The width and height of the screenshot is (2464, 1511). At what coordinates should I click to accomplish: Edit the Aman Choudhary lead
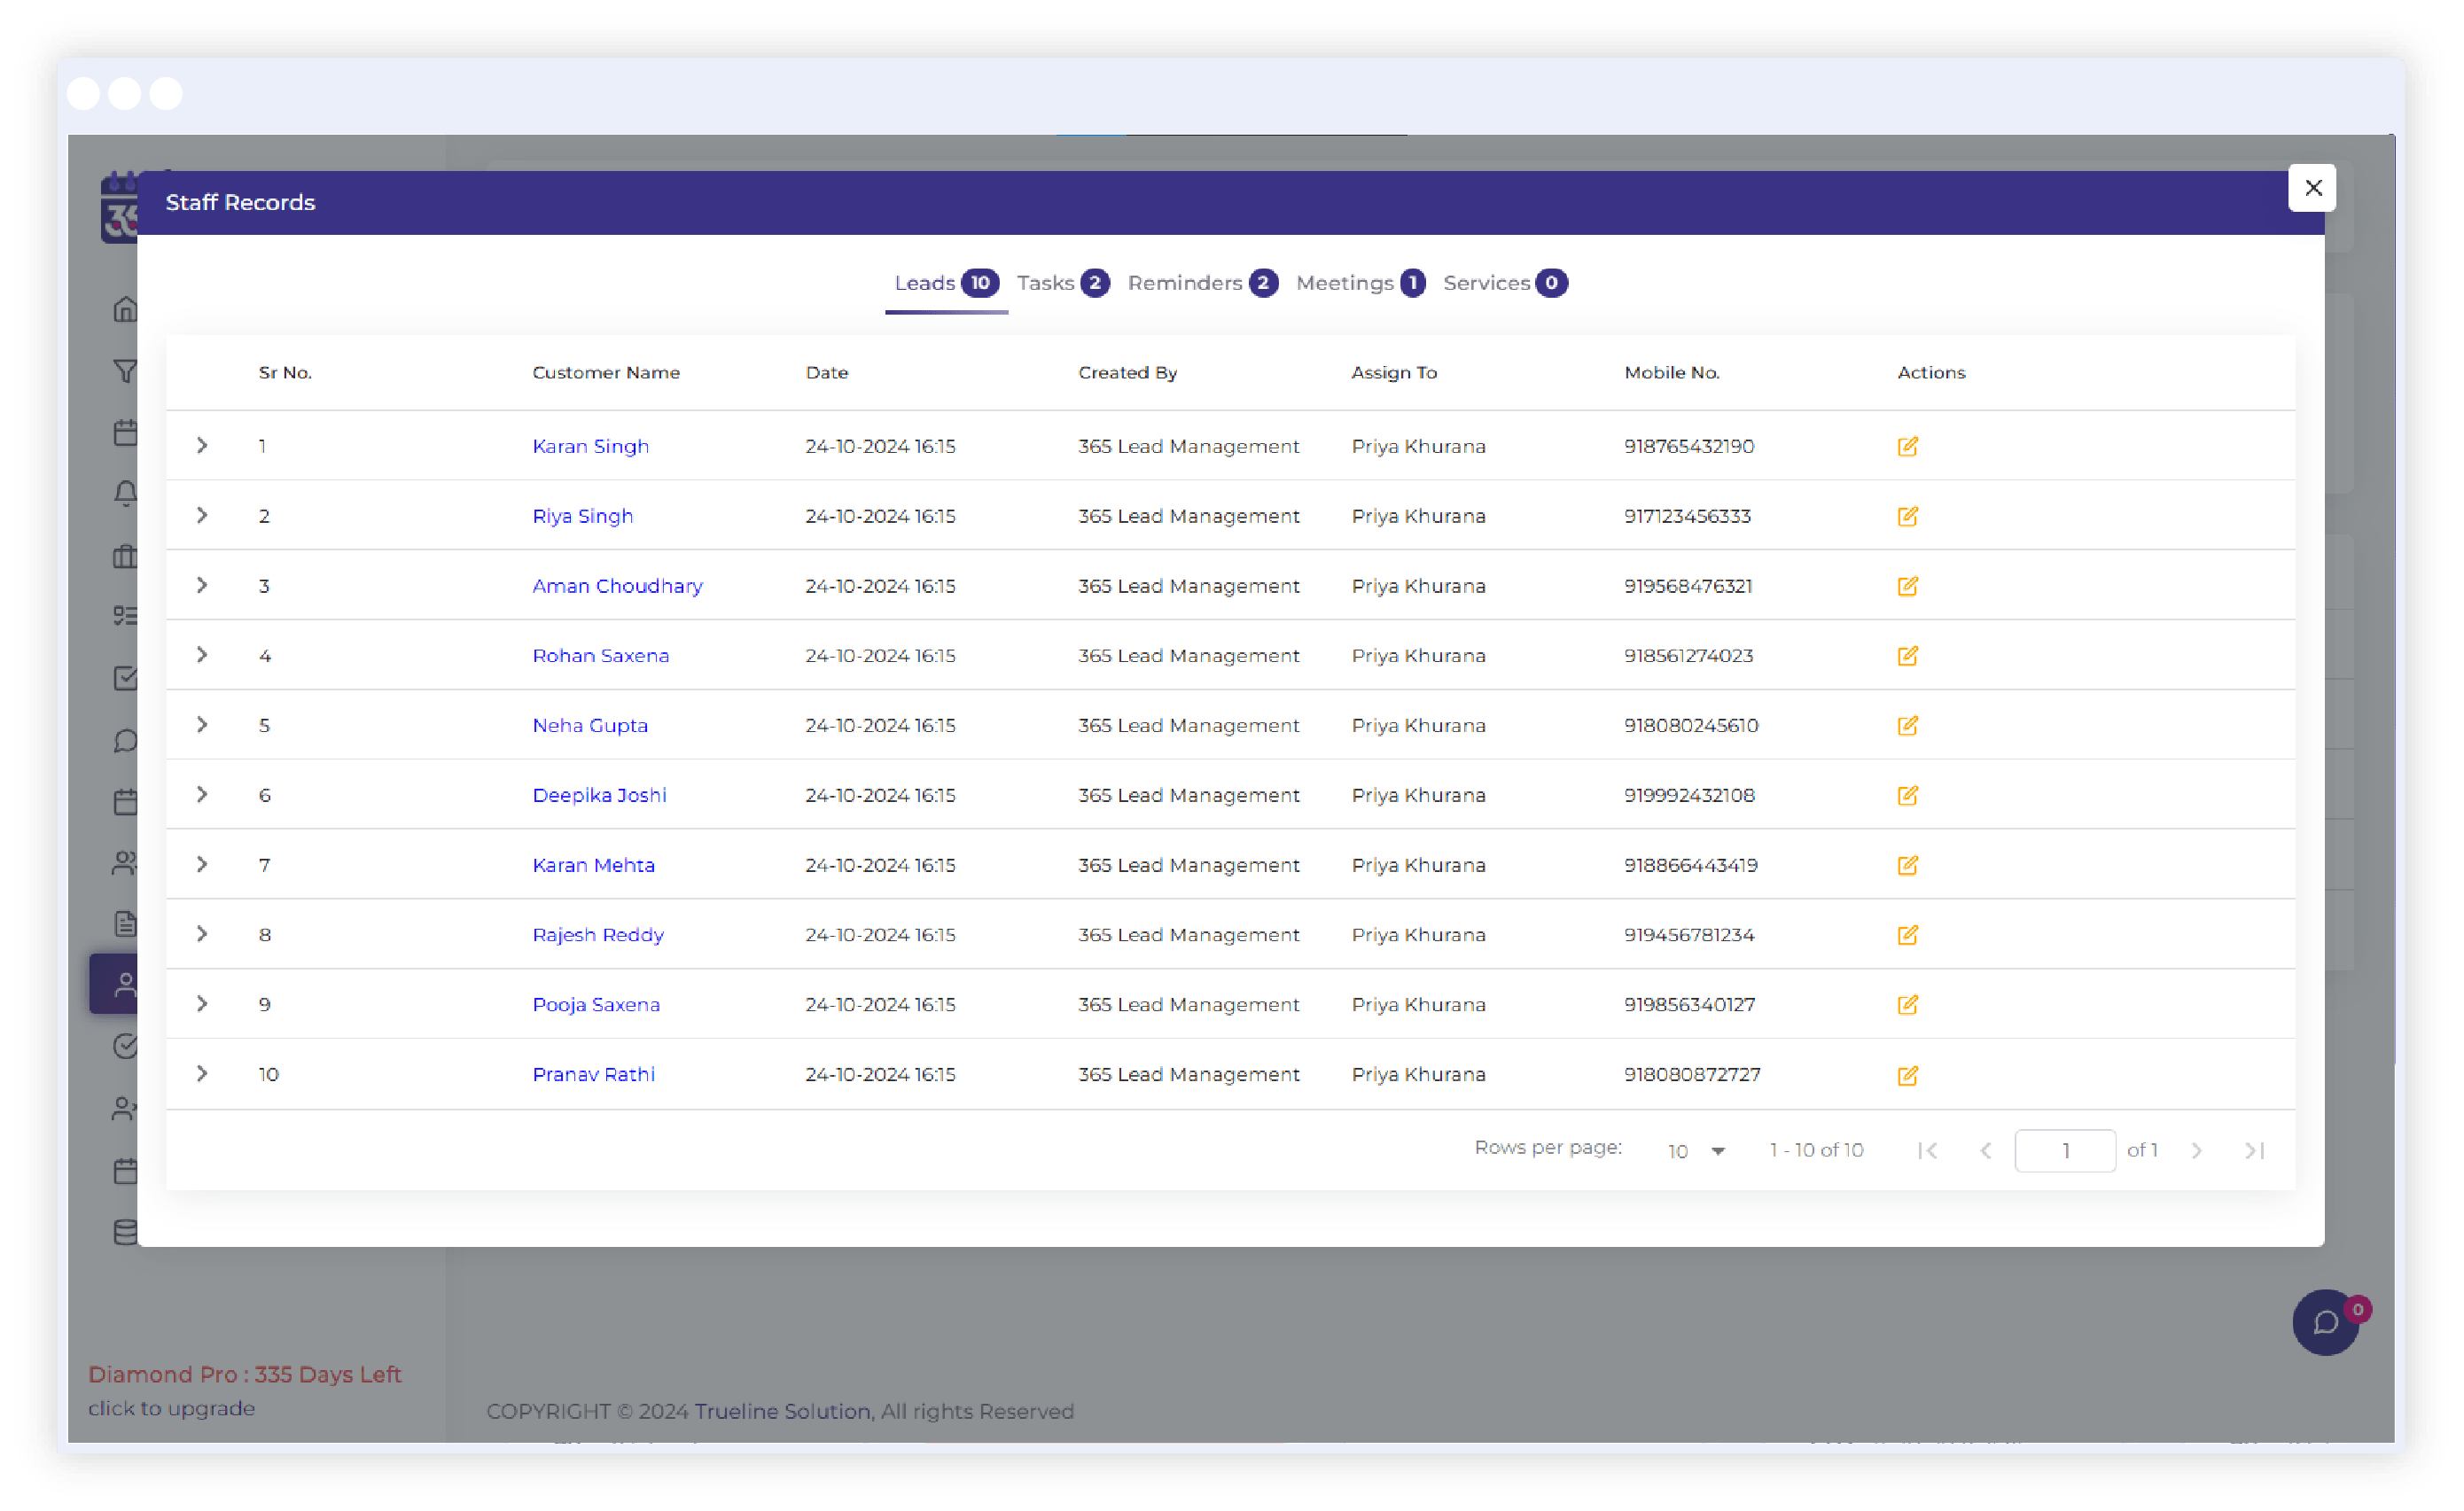[x=1907, y=586]
